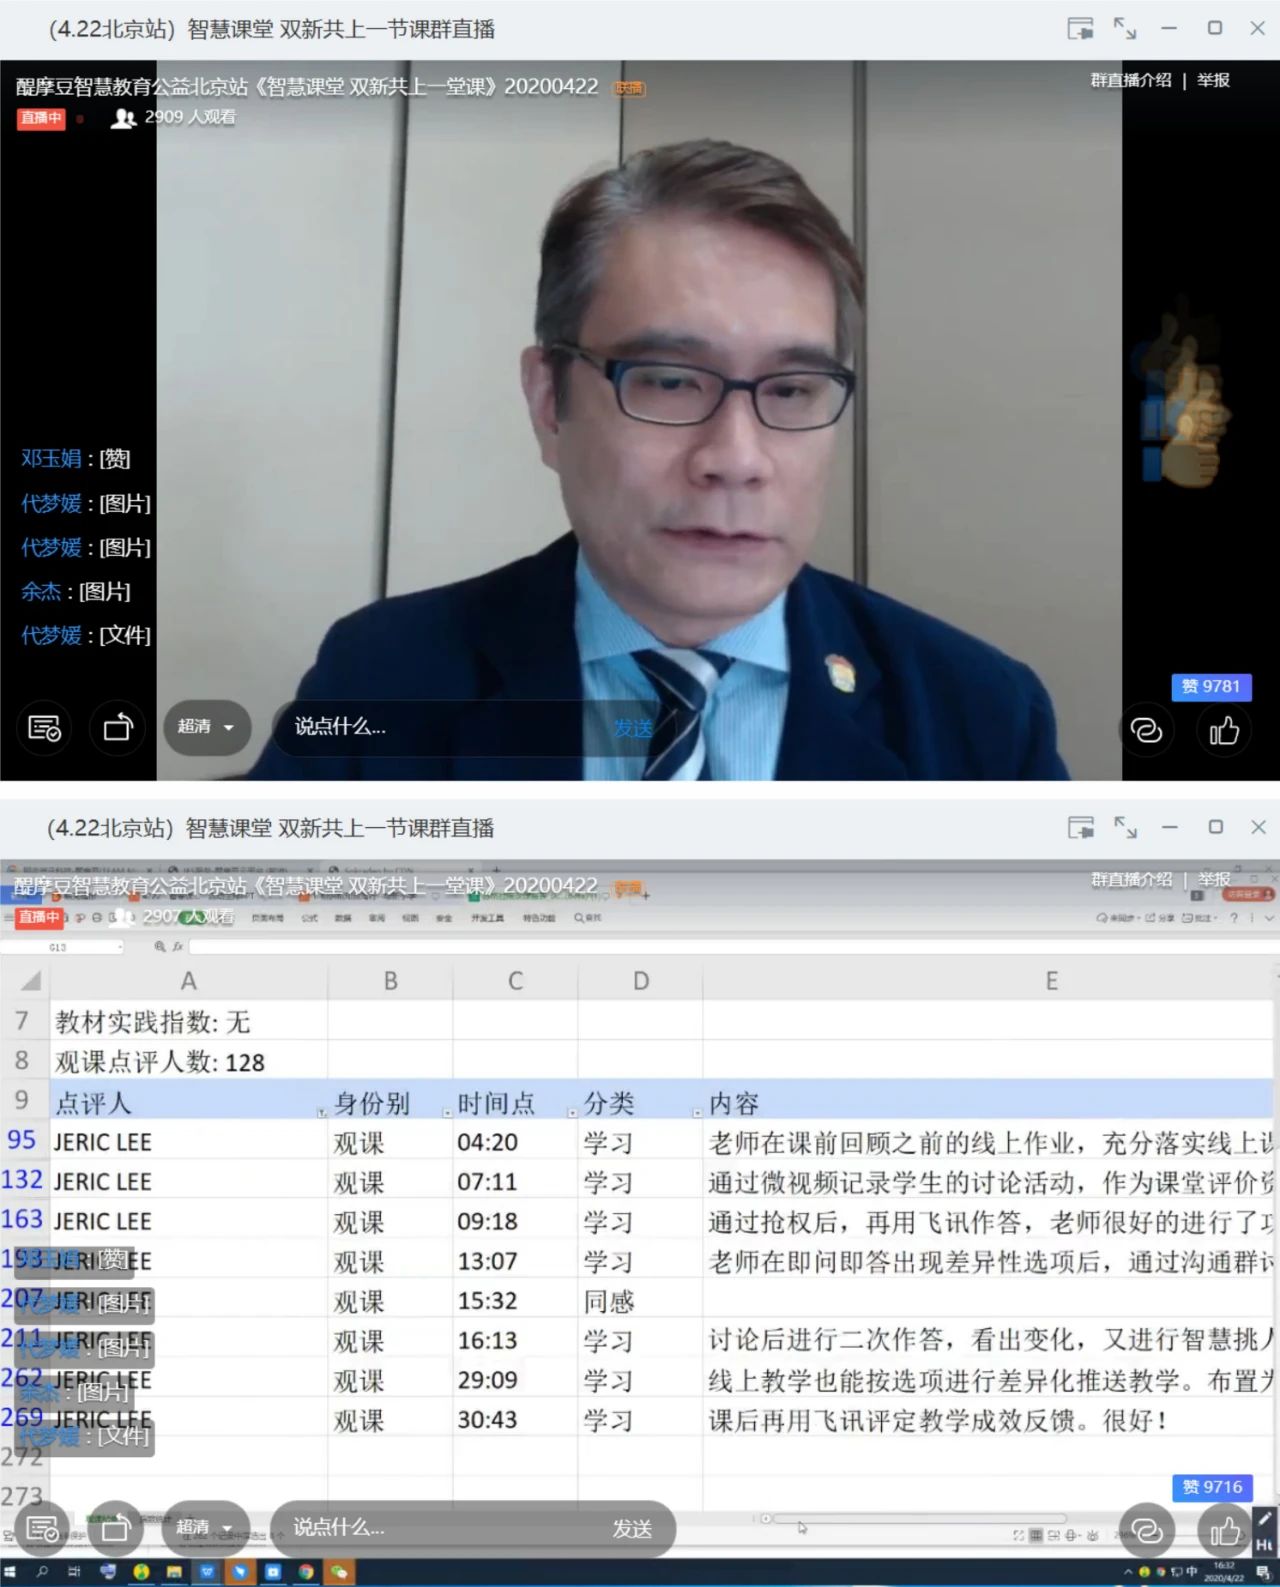Click the chain link share icon in upper stream
Image resolution: width=1280 pixels, height=1587 pixels.
click(1146, 730)
